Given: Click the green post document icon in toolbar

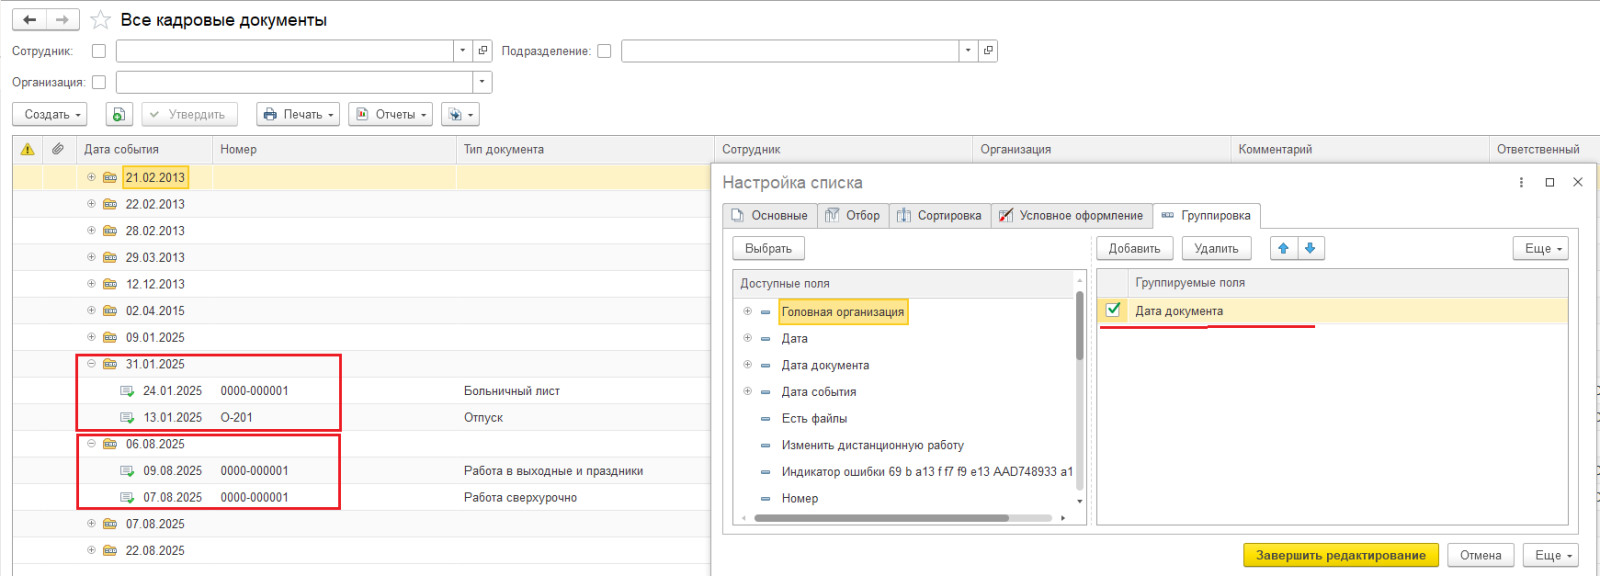Looking at the screenshot, I should pos(118,115).
